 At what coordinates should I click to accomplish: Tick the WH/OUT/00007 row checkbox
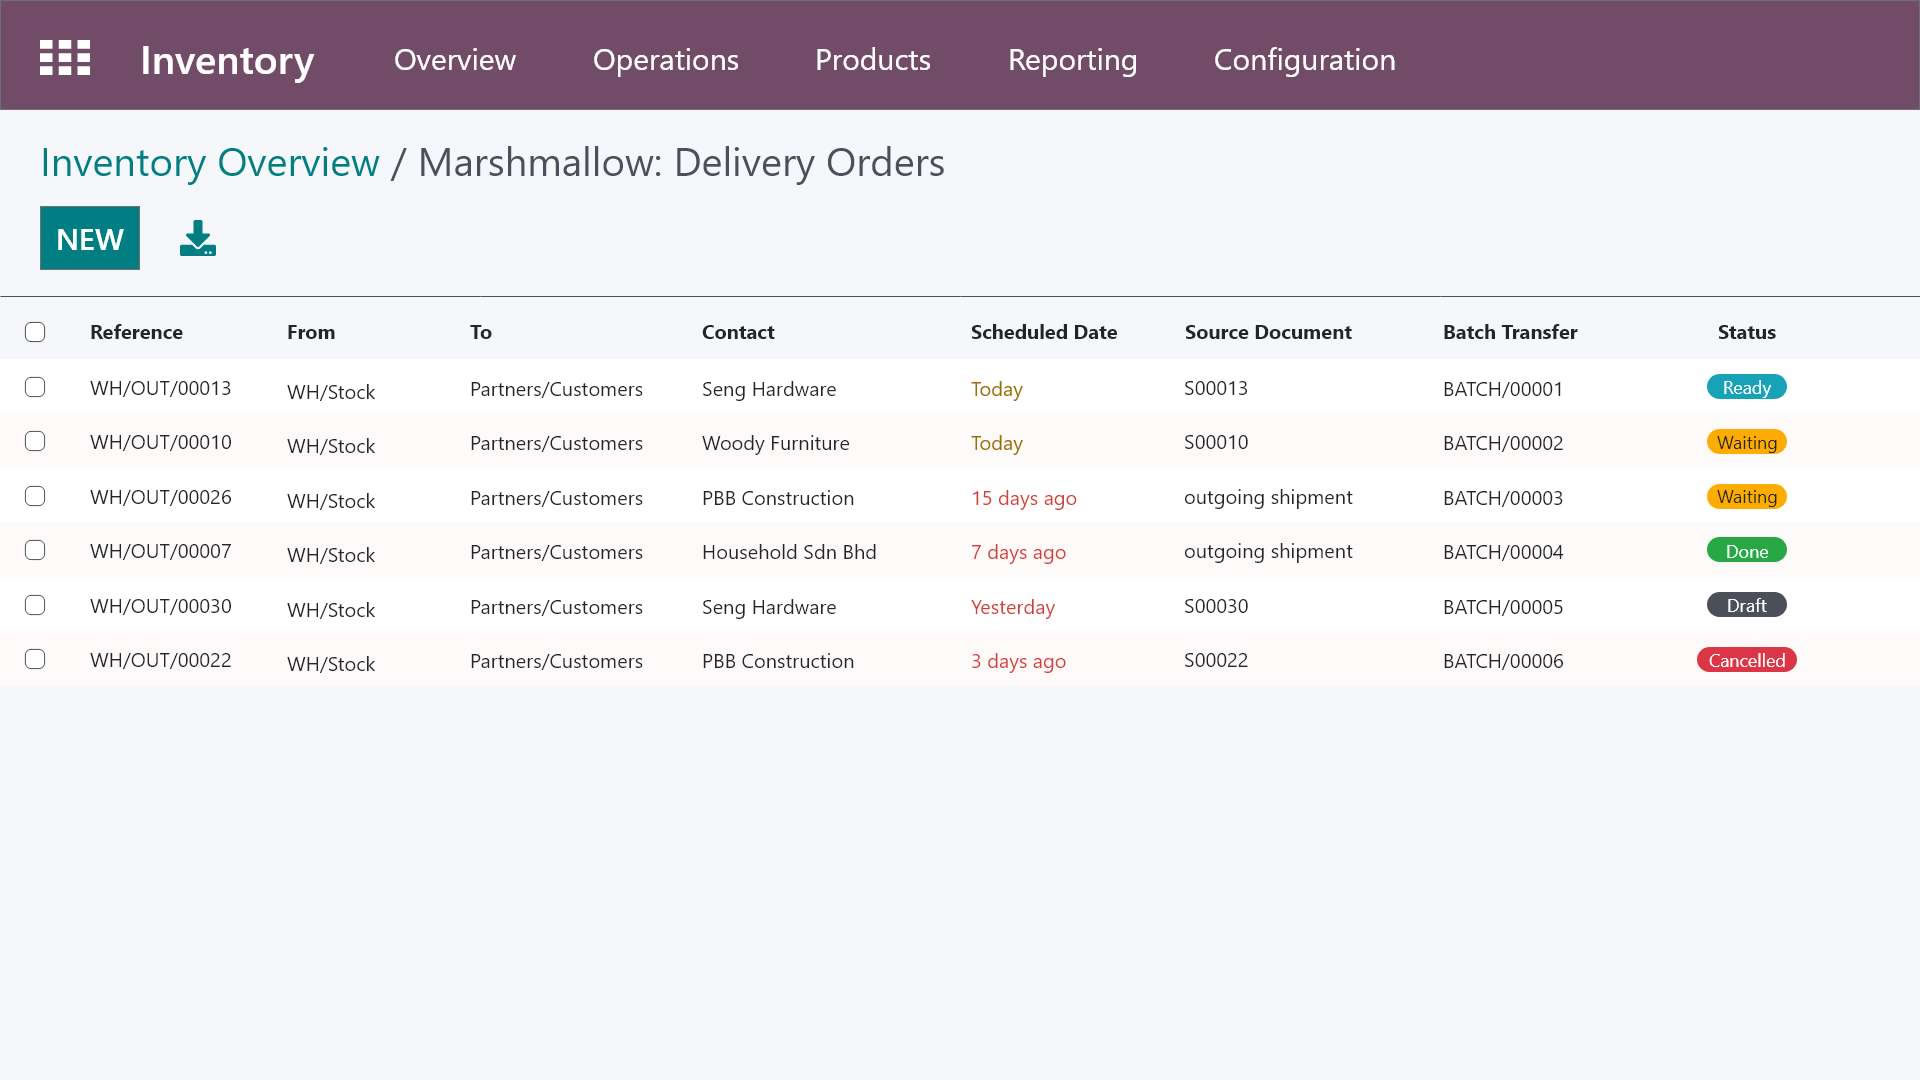35,550
